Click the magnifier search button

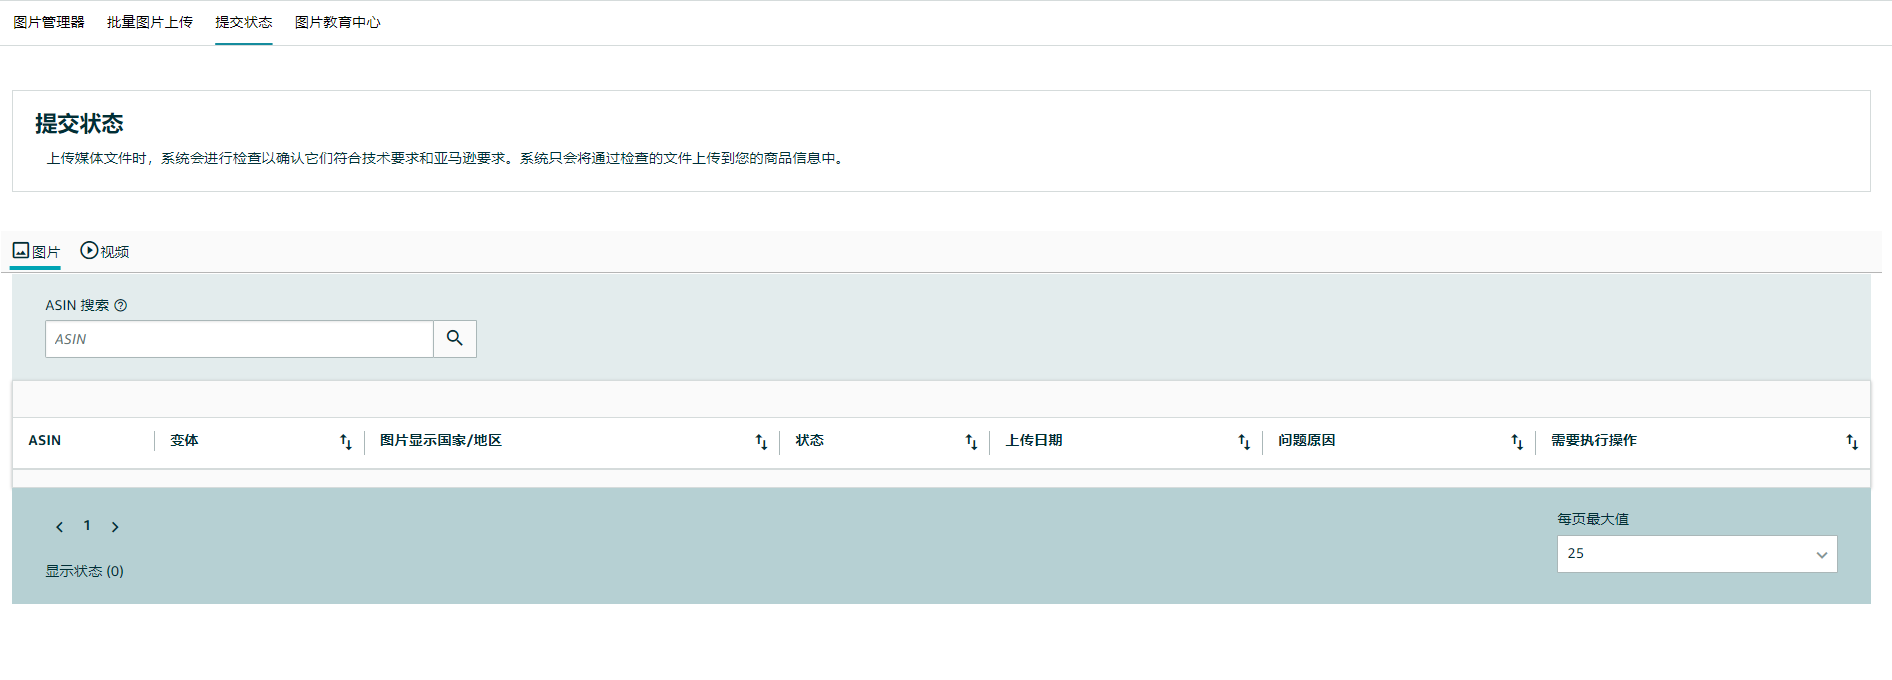(455, 339)
